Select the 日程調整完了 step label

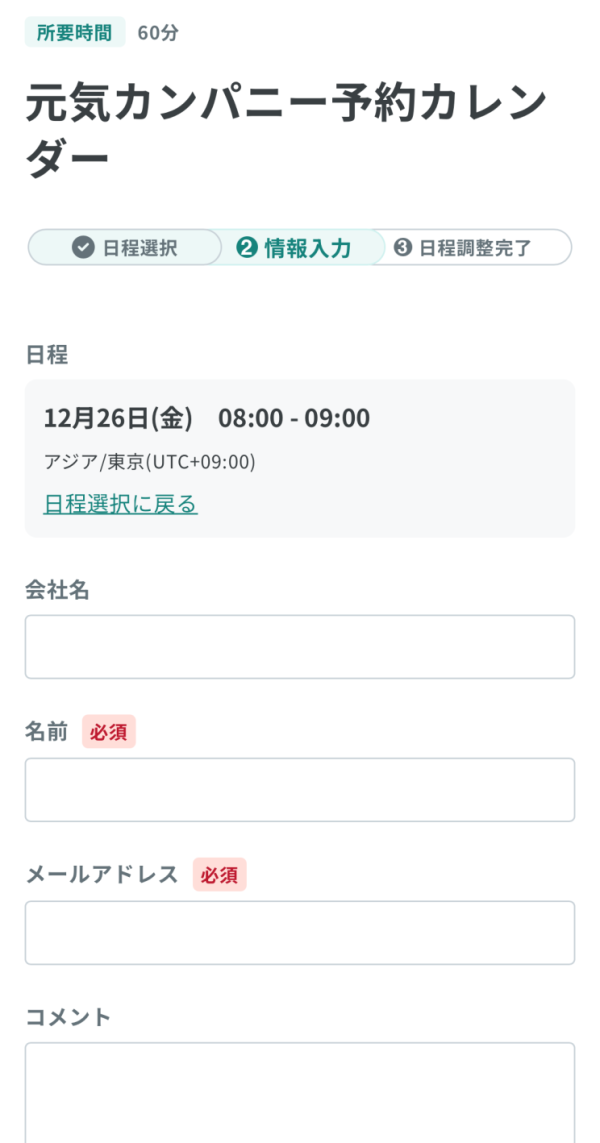(475, 248)
